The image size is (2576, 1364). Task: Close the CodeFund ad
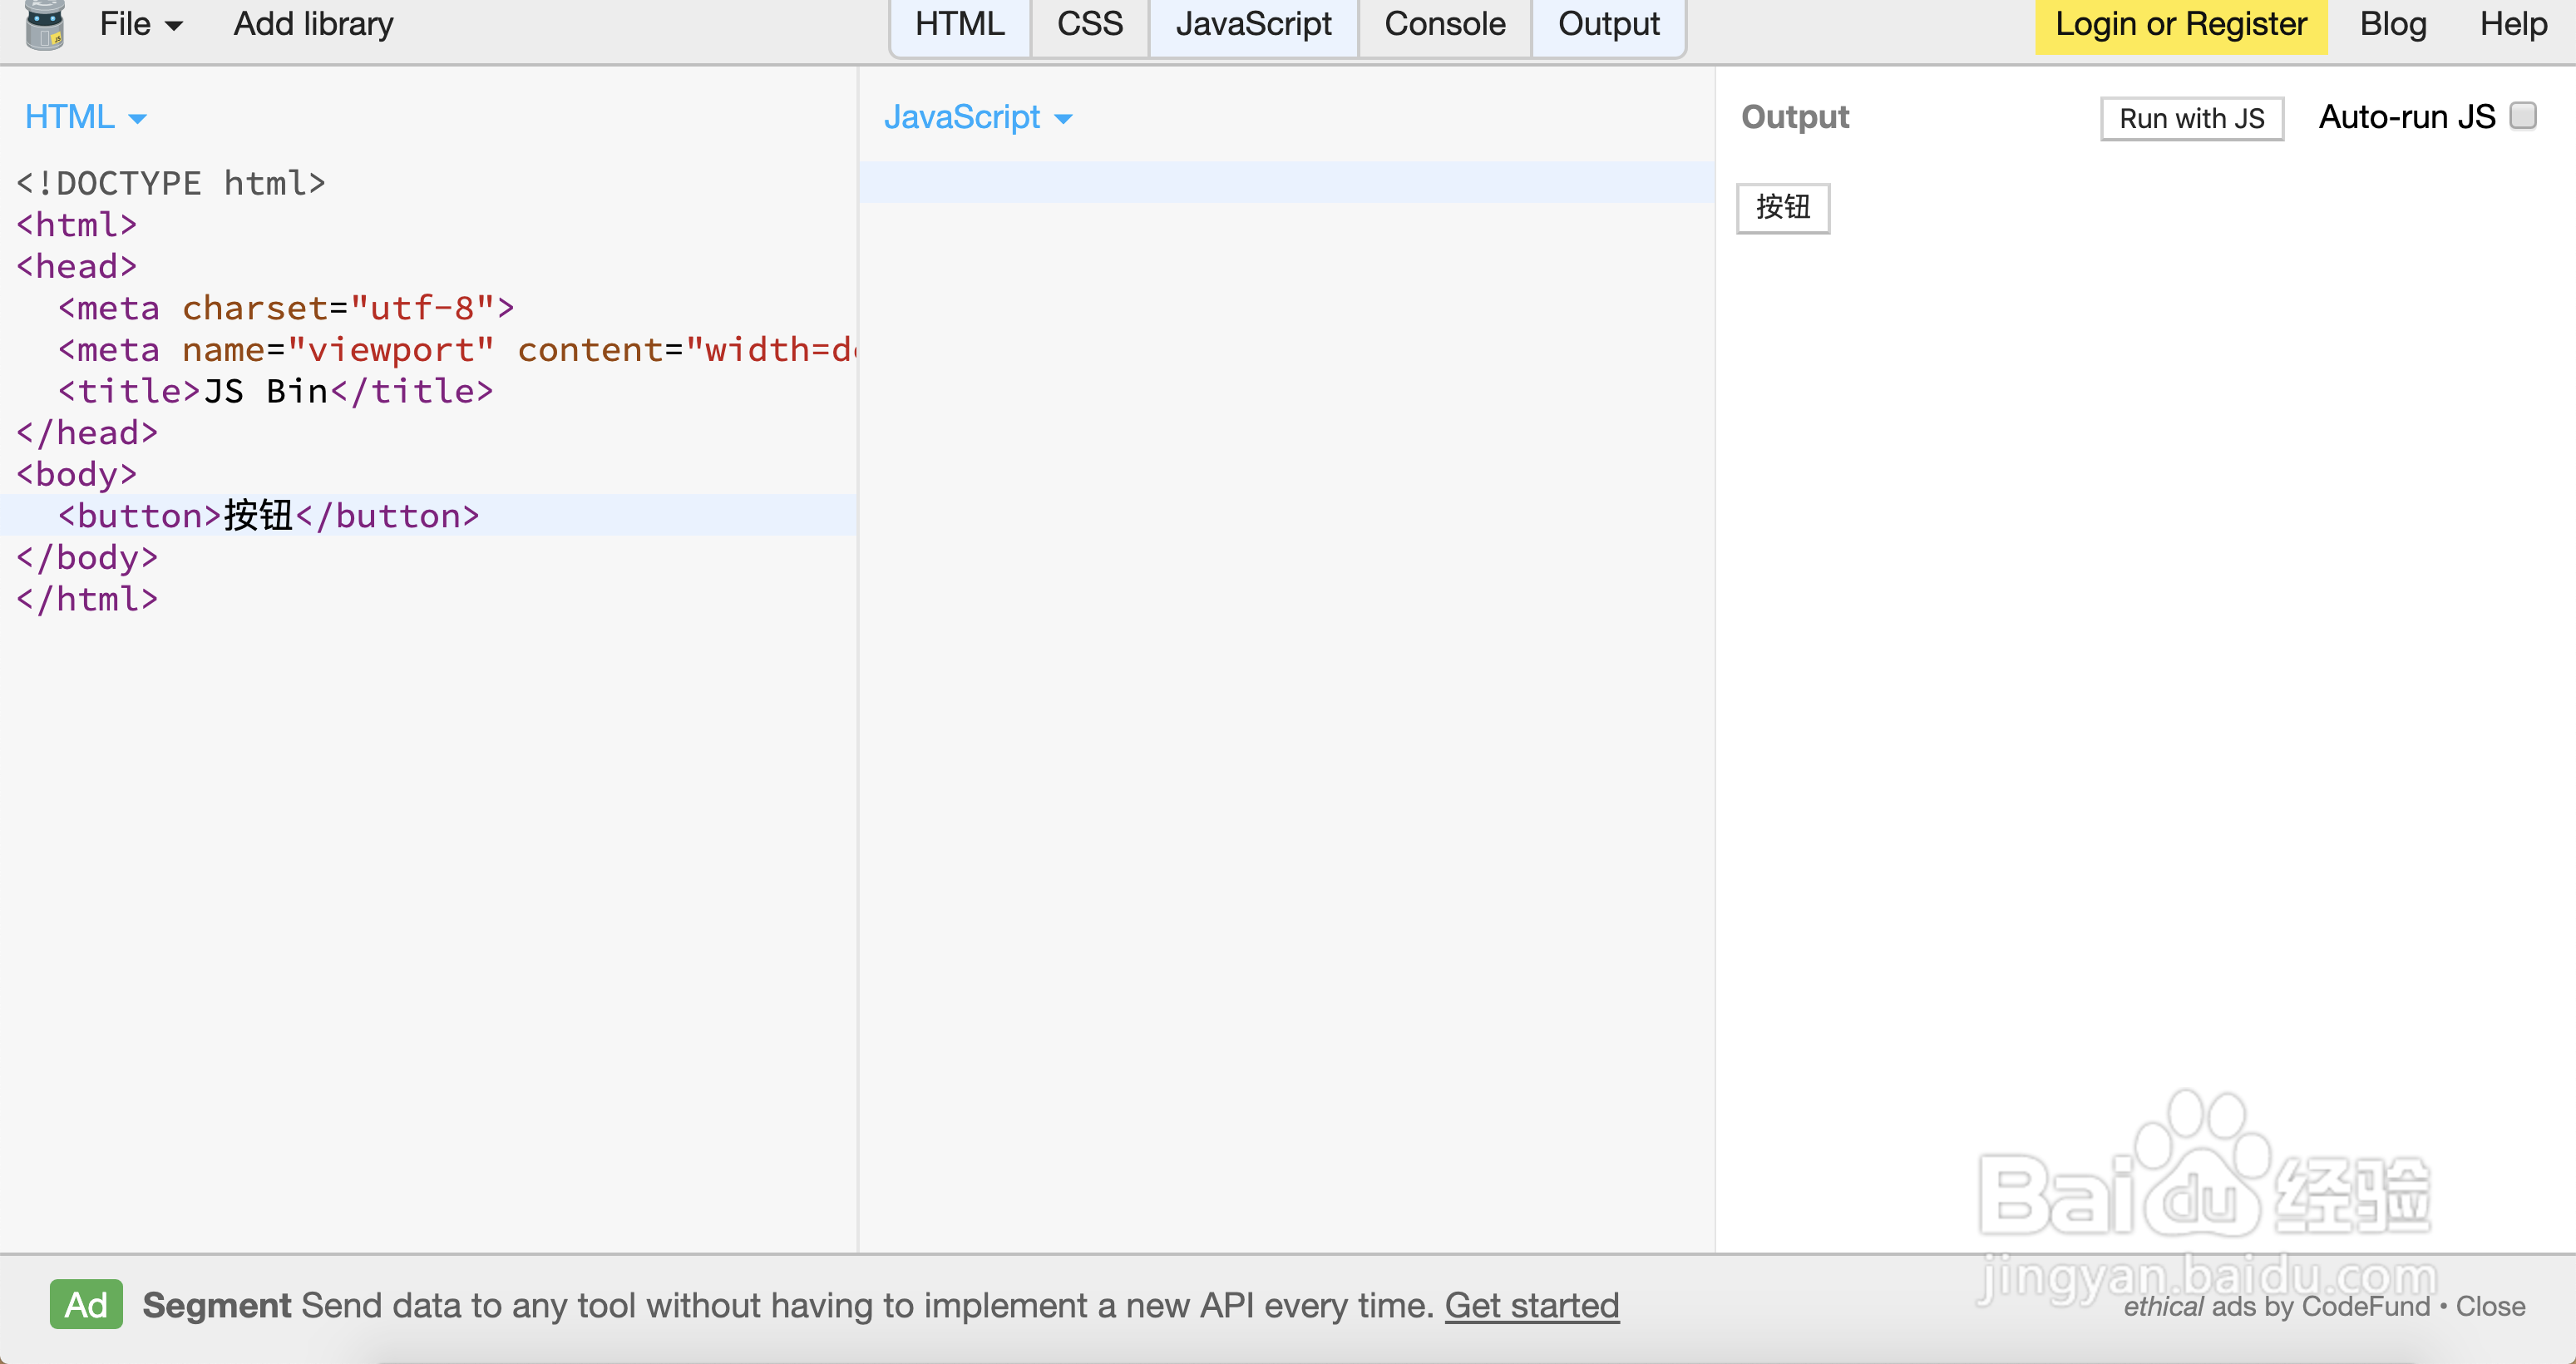click(2491, 1306)
